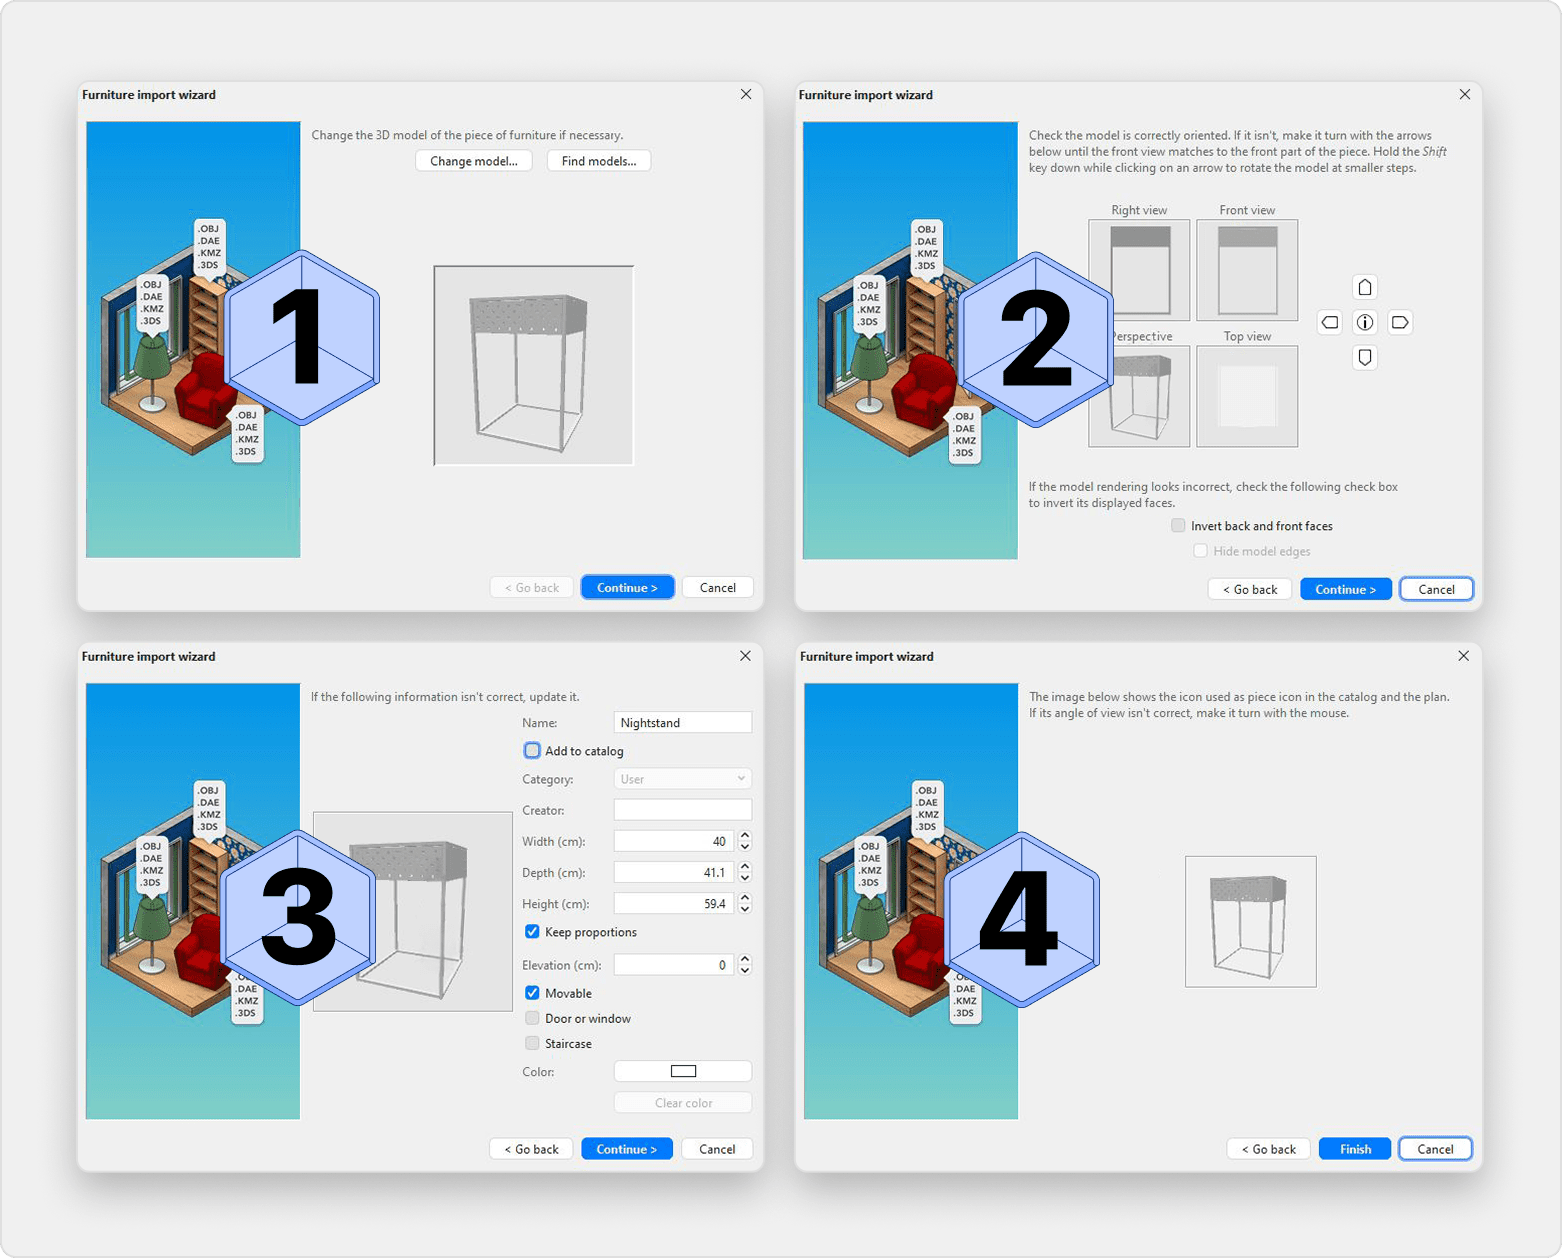Click the rotate model left arrow

tap(1330, 322)
